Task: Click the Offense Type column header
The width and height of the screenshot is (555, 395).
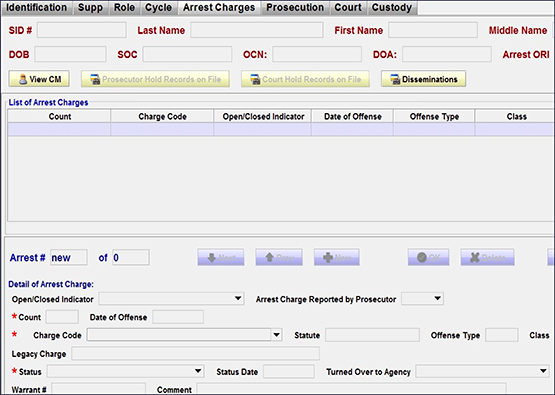Action: click(x=434, y=116)
